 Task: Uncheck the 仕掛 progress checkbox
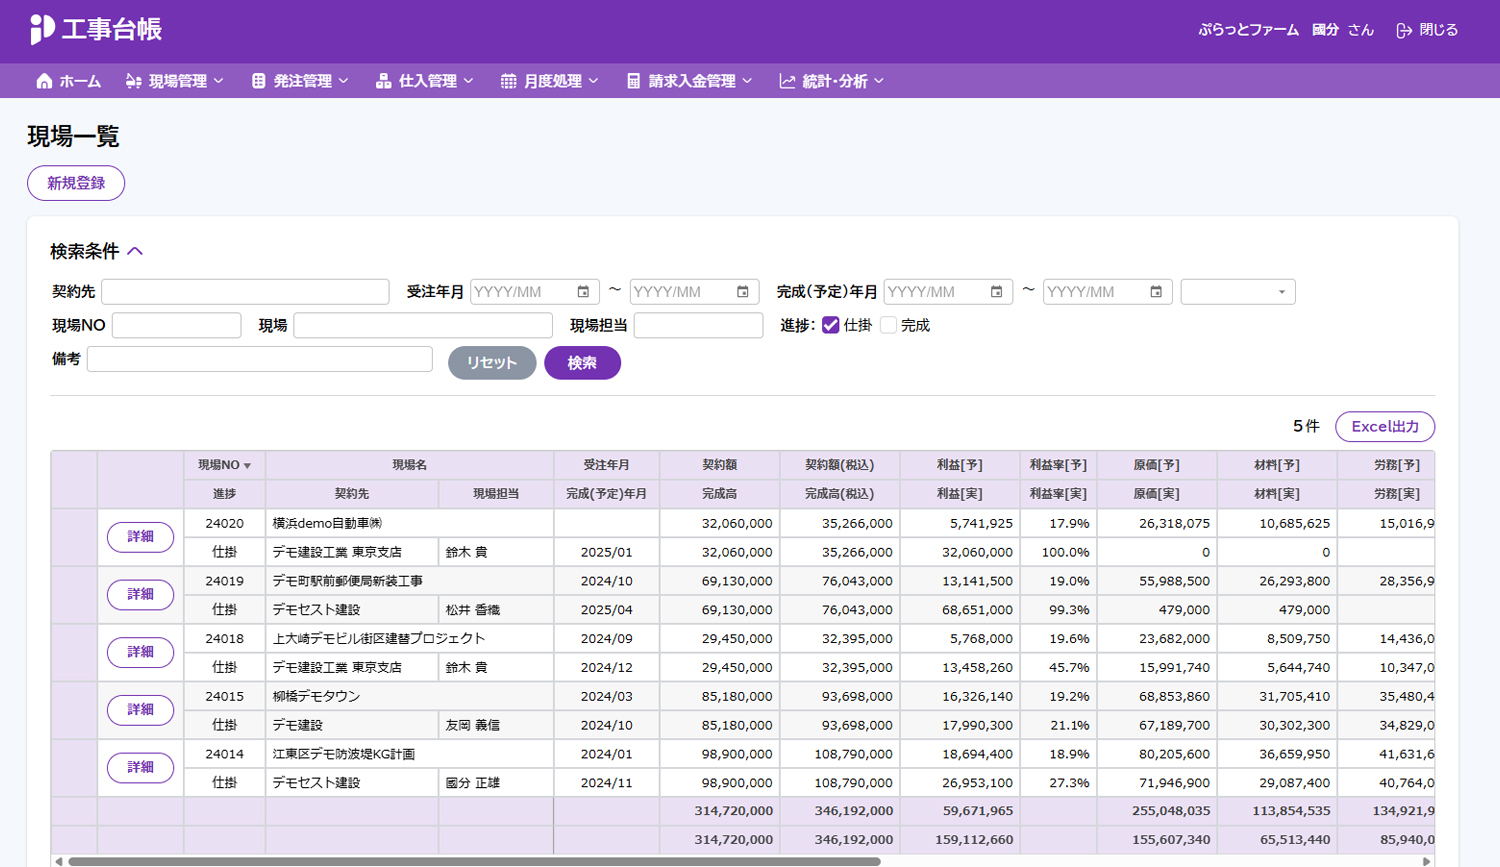[x=830, y=325]
